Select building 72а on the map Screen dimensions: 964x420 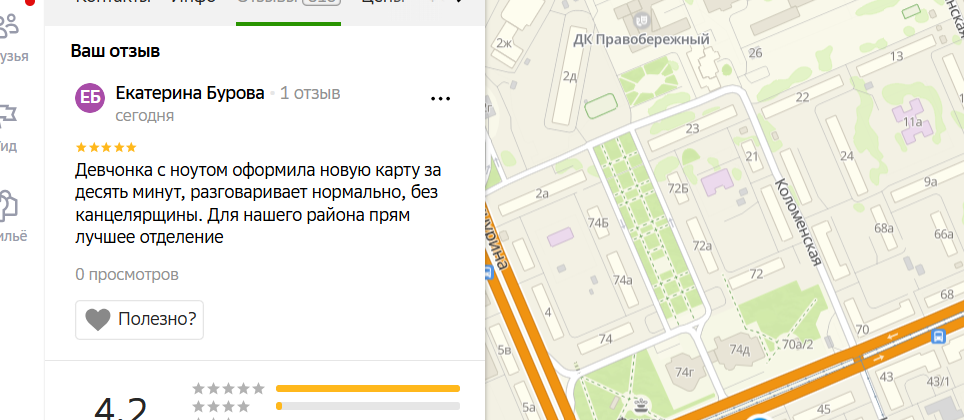click(x=702, y=247)
